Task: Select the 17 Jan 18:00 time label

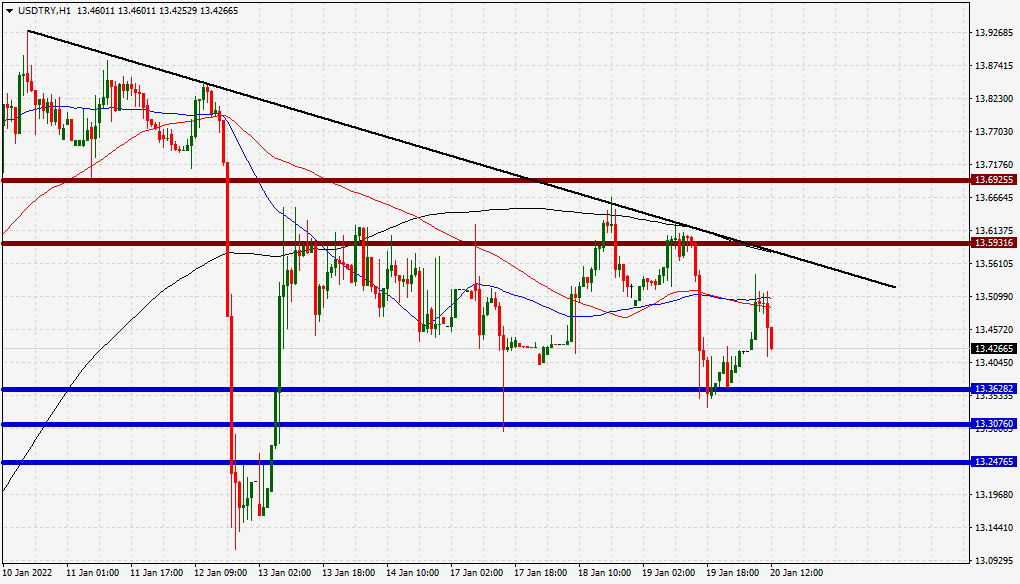Action: (541, 573)
